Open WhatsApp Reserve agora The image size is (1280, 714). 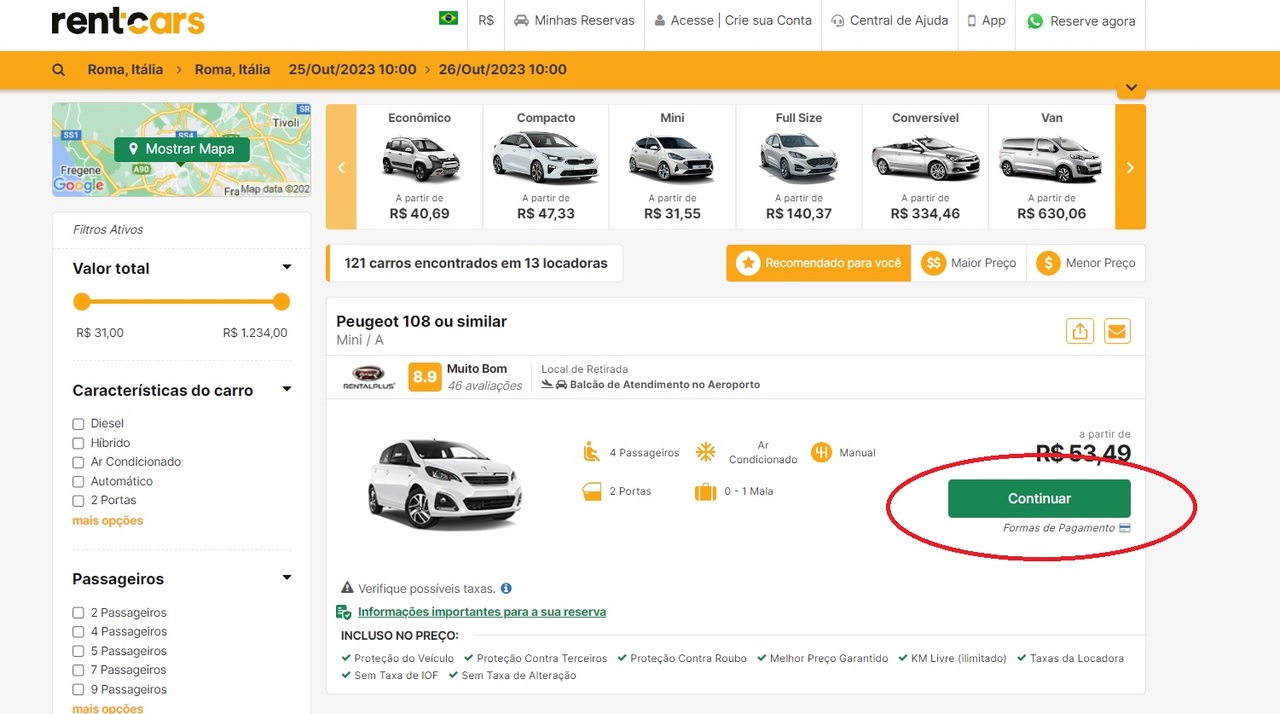(1081, 21)
